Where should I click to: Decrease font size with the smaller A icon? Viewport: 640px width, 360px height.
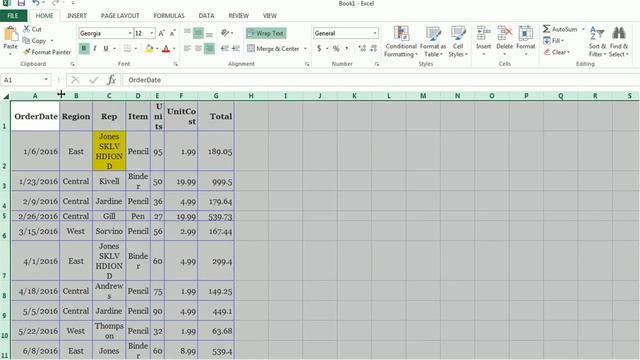tap(173, 33)
